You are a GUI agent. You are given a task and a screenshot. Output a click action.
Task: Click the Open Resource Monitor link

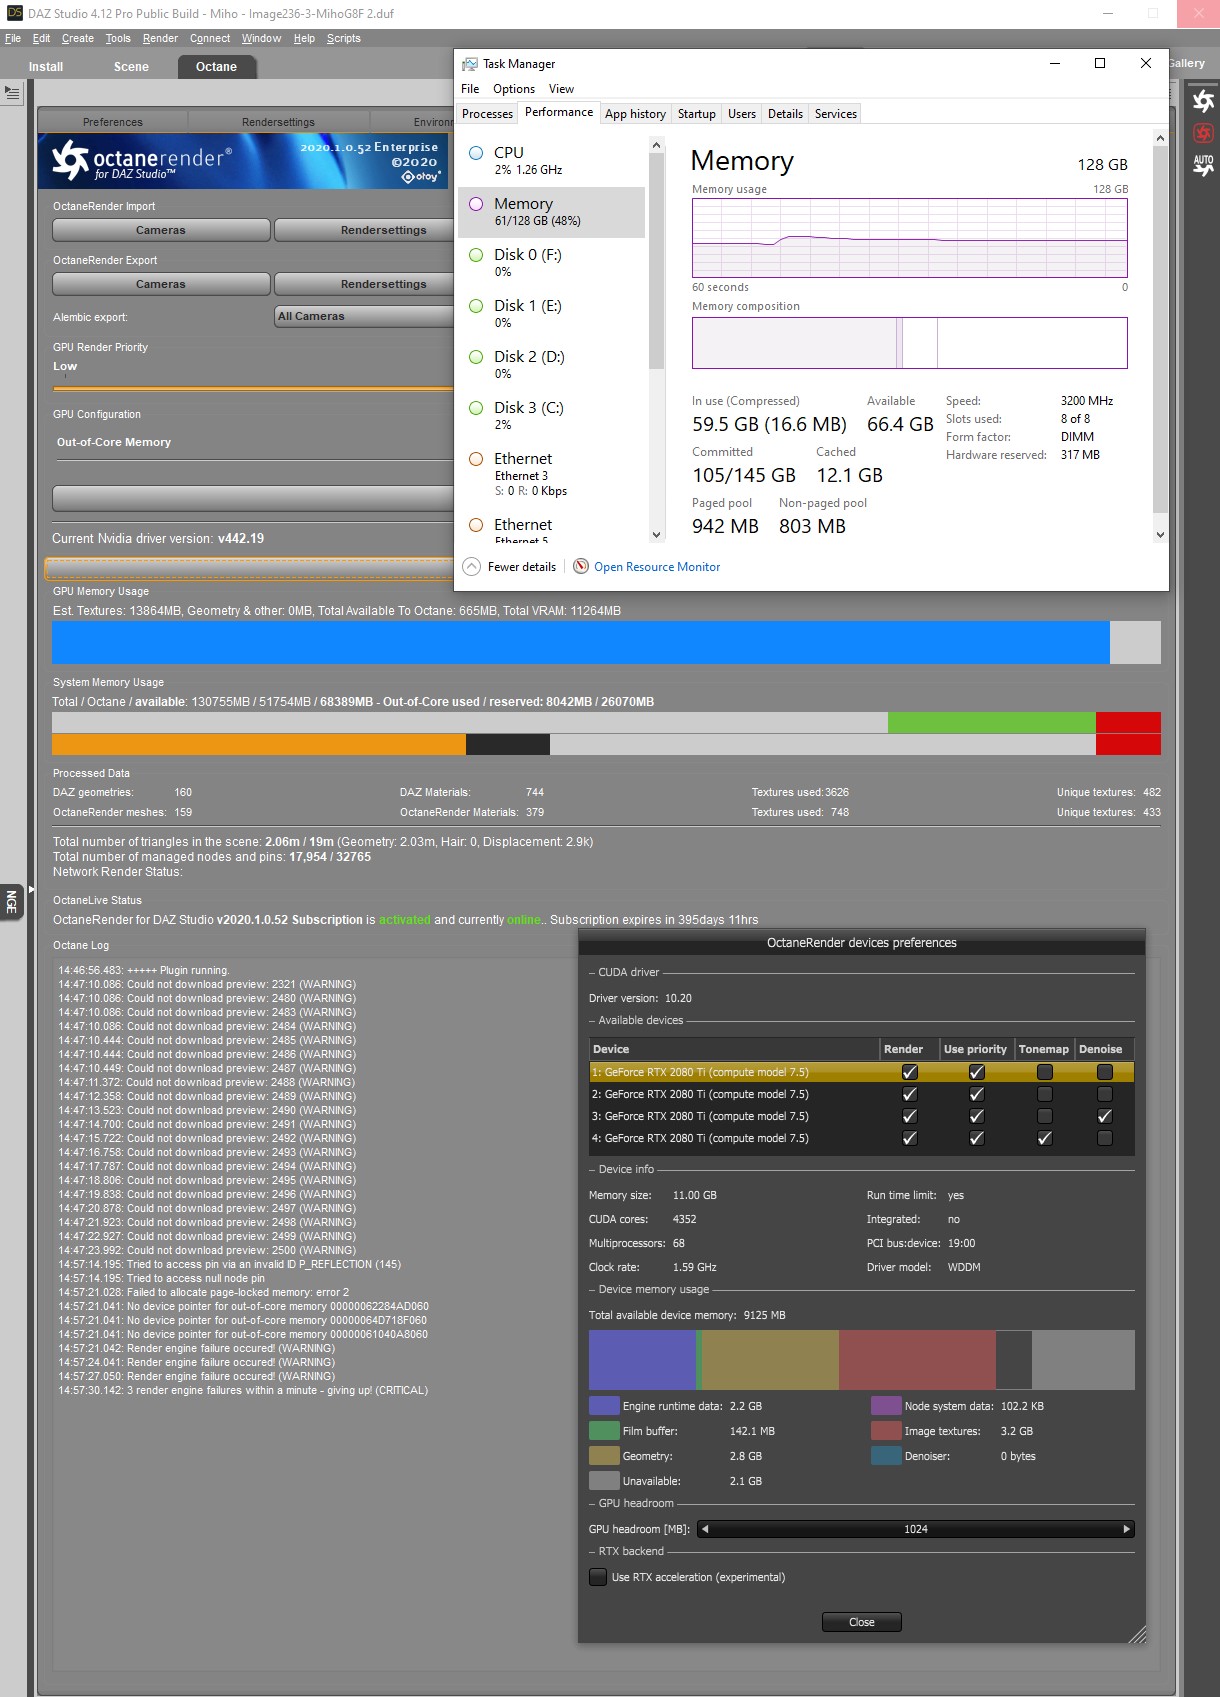(657, 567)
